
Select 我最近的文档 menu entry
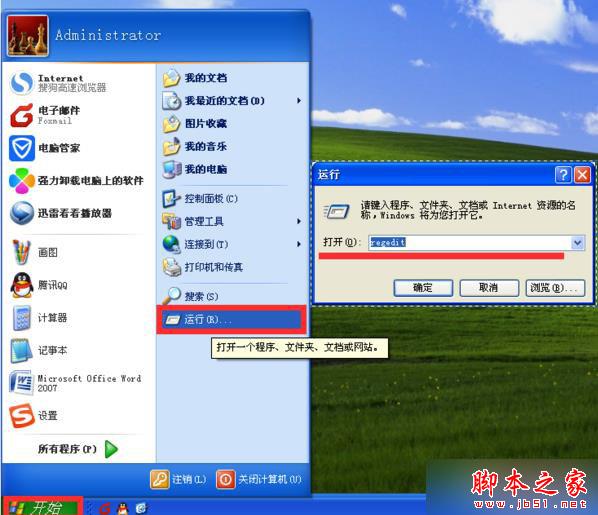[231, 101]
